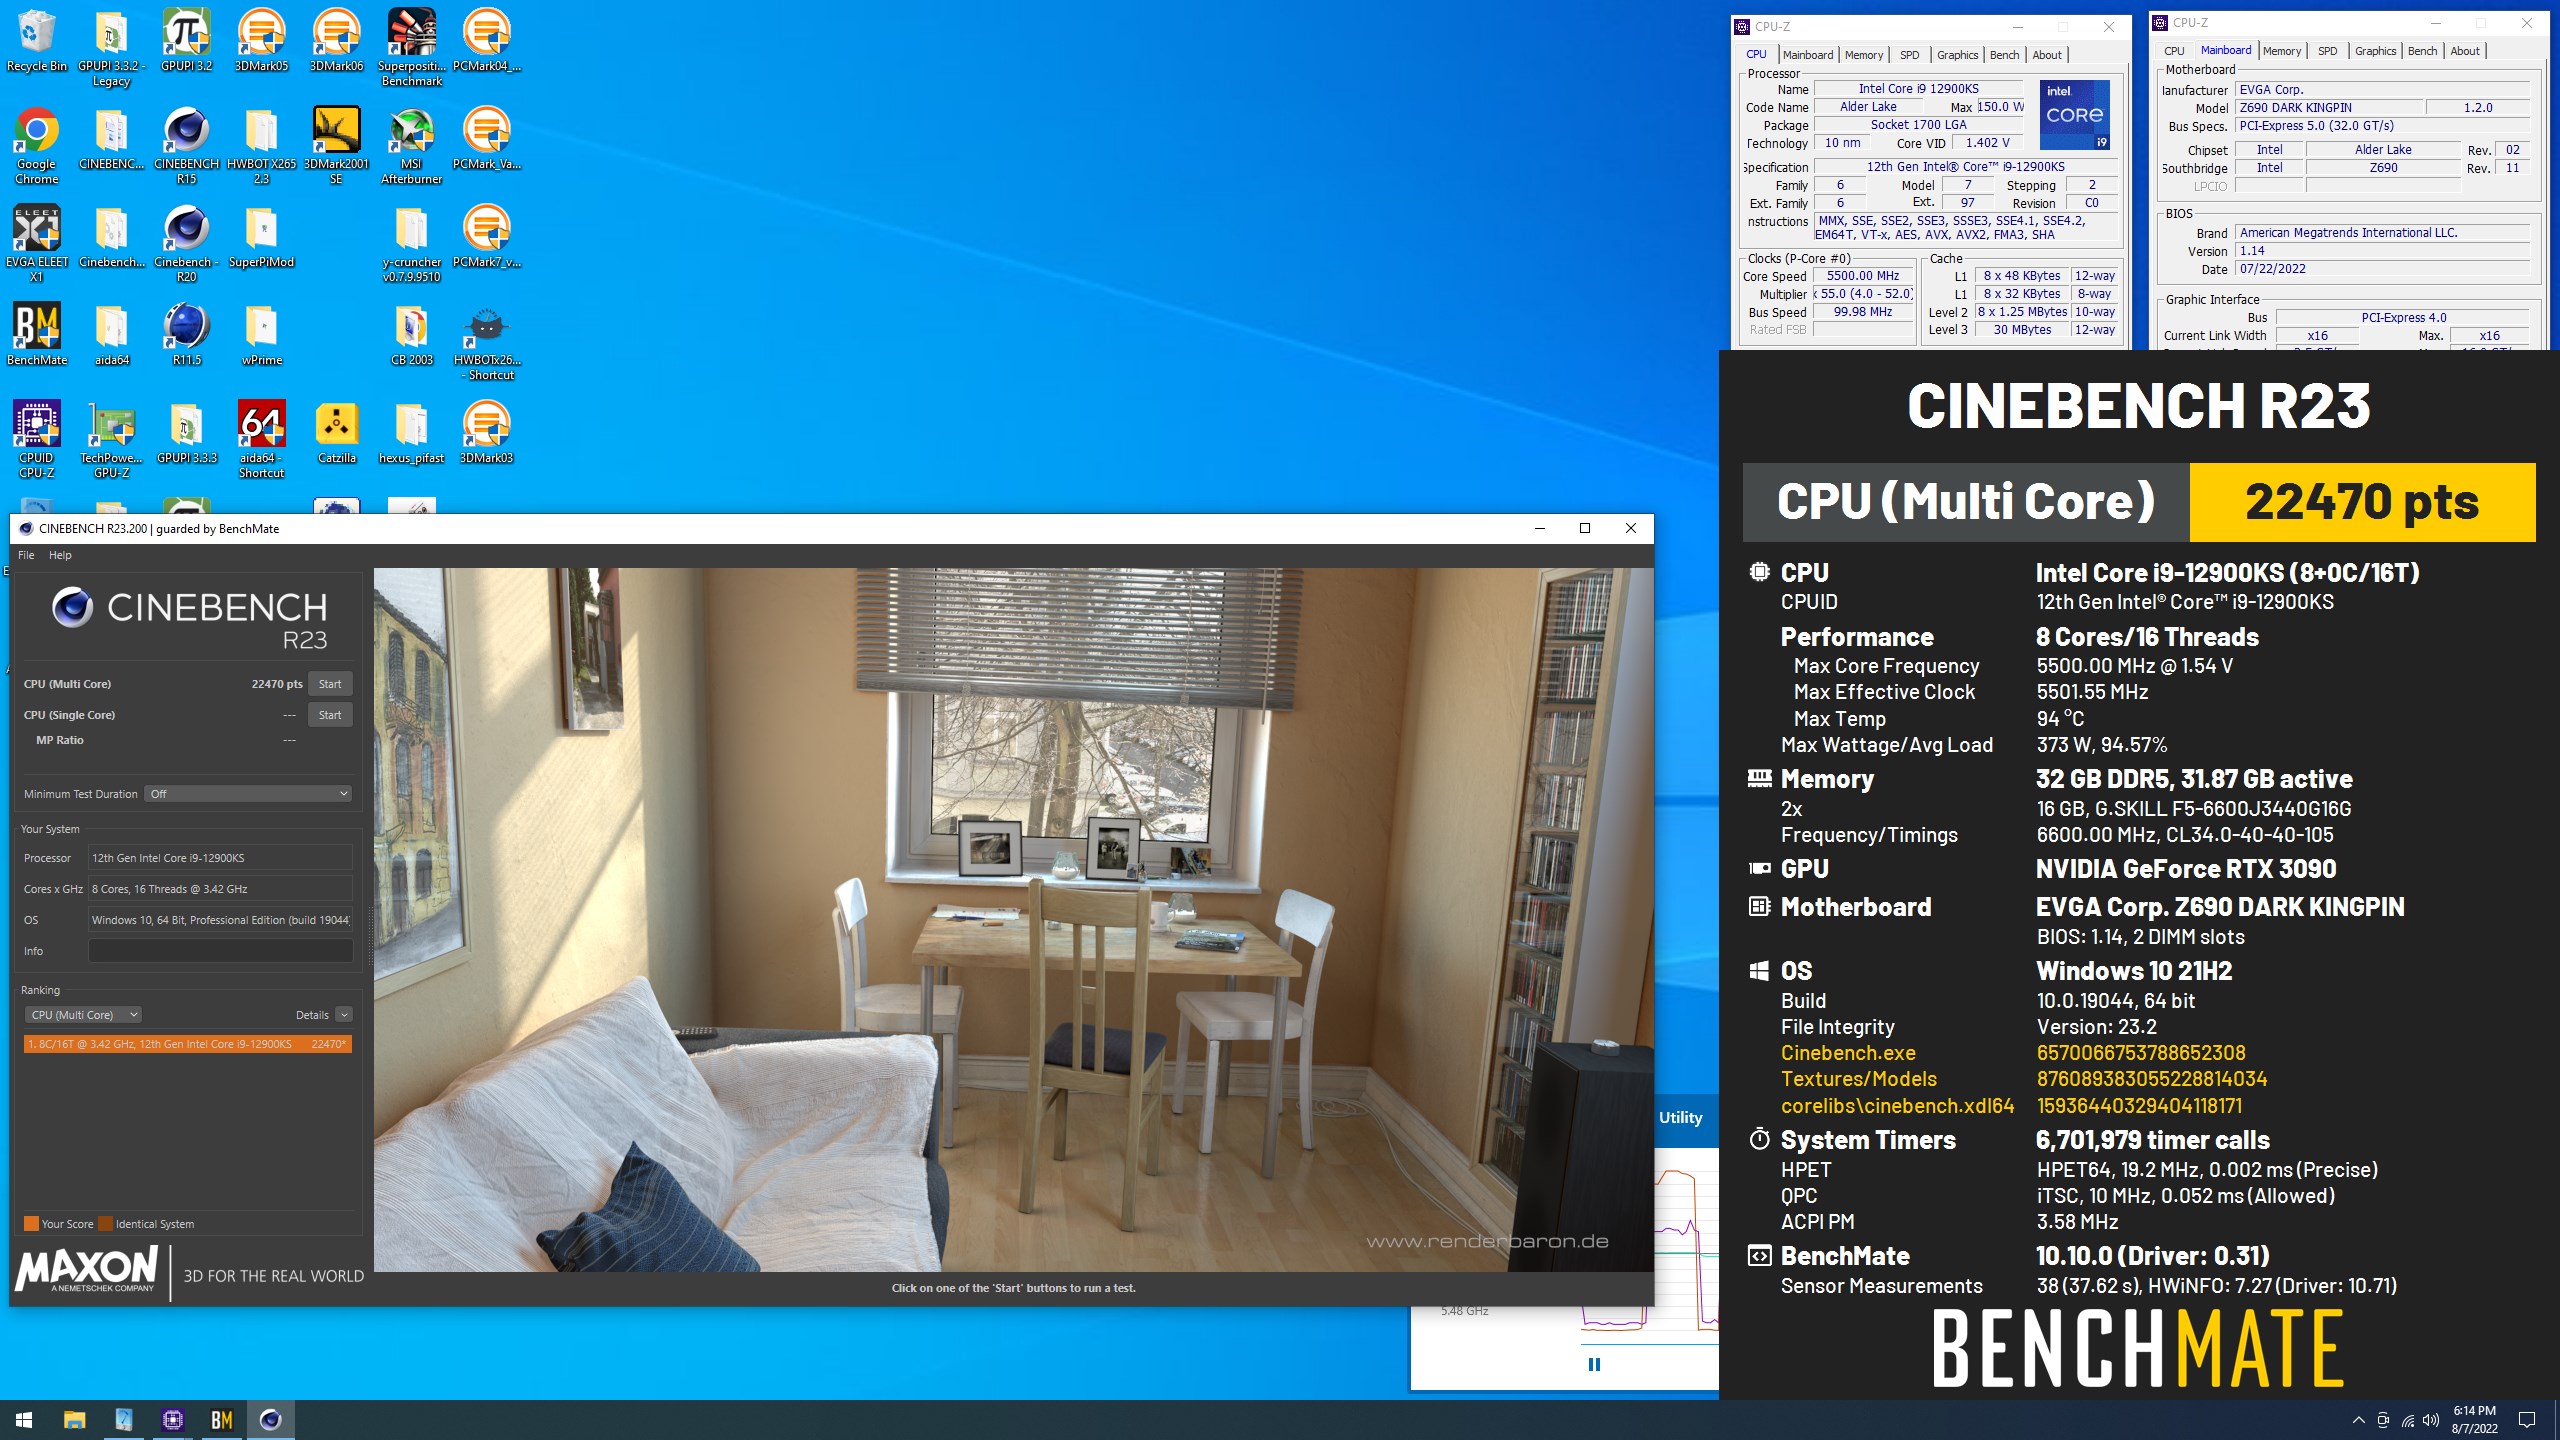Start the CPU (Multi Core) test
Screen dimensions: 2560x1440
tap(330, 684)
